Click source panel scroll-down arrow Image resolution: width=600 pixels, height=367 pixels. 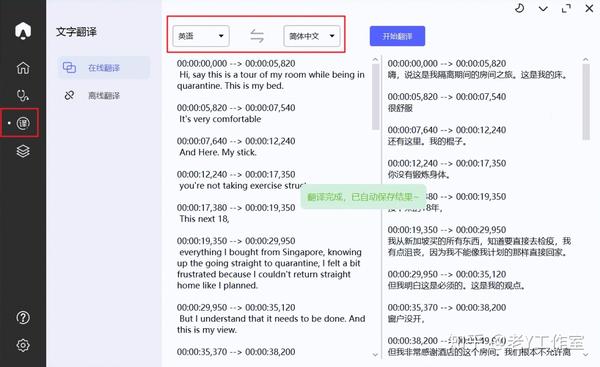(375, 355)
